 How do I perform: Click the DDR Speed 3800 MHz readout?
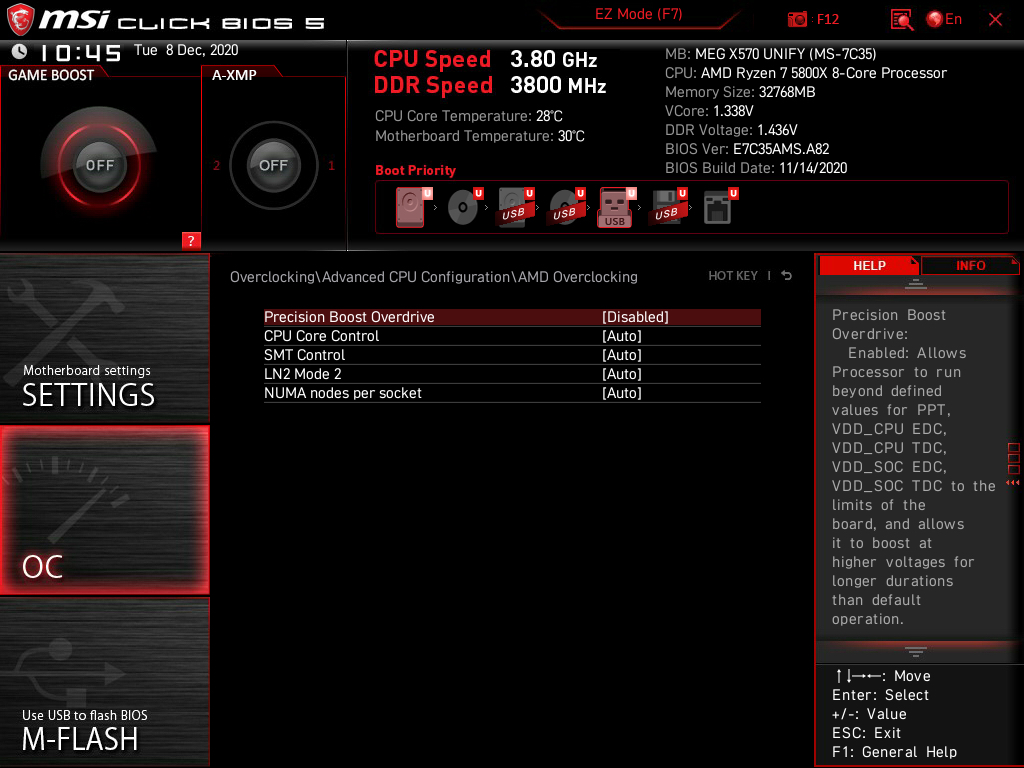(490, 86)
